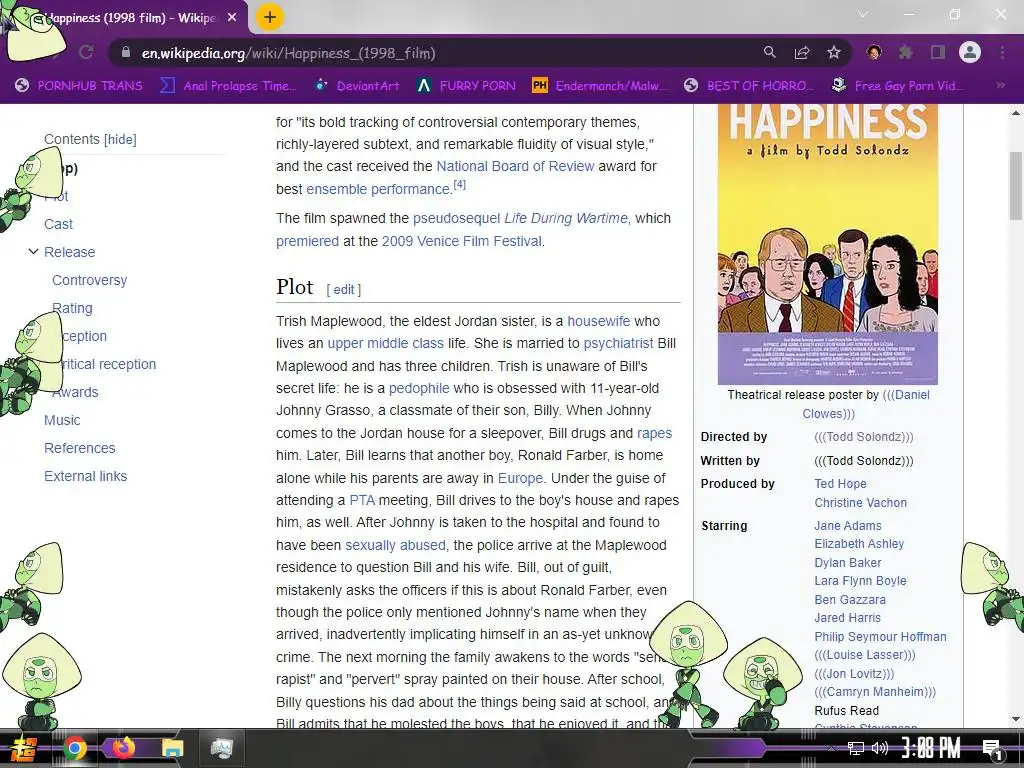Screen dimensions: 1024x768
Task: Open the Ben Gazzara link
Action: click(x=850, y=600)
